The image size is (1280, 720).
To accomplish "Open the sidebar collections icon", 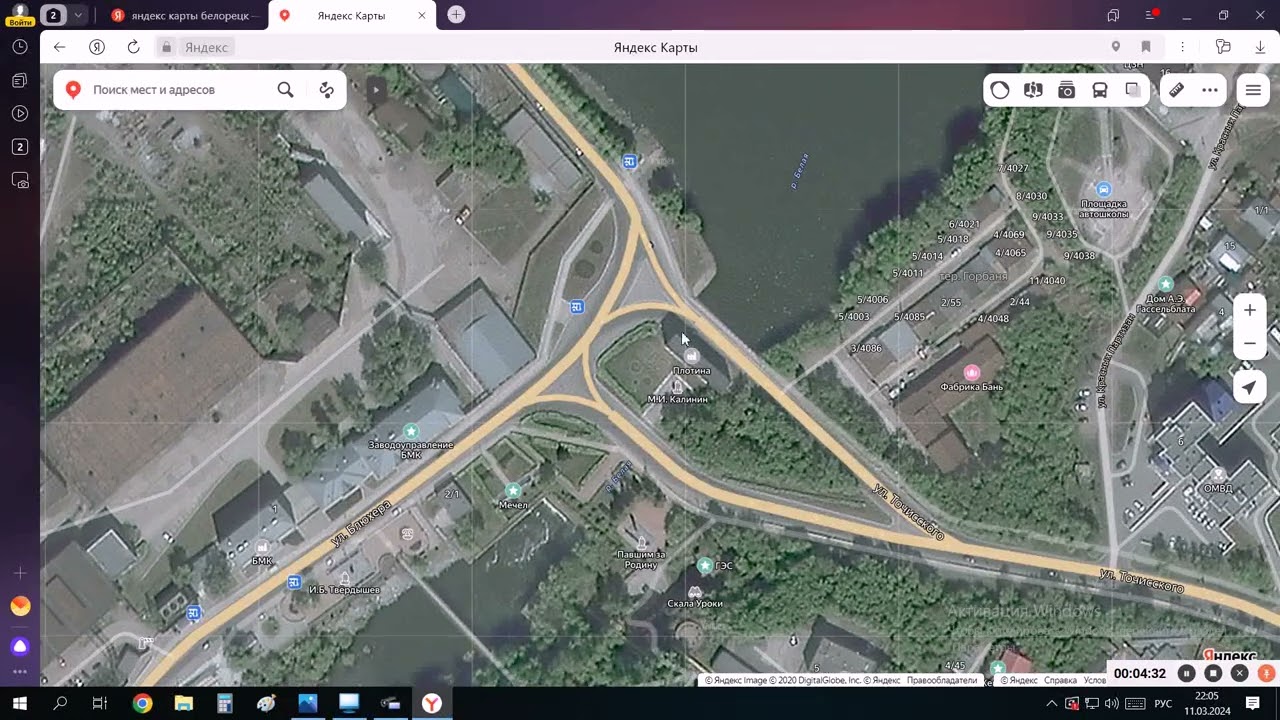I will (x=20, y=80).
